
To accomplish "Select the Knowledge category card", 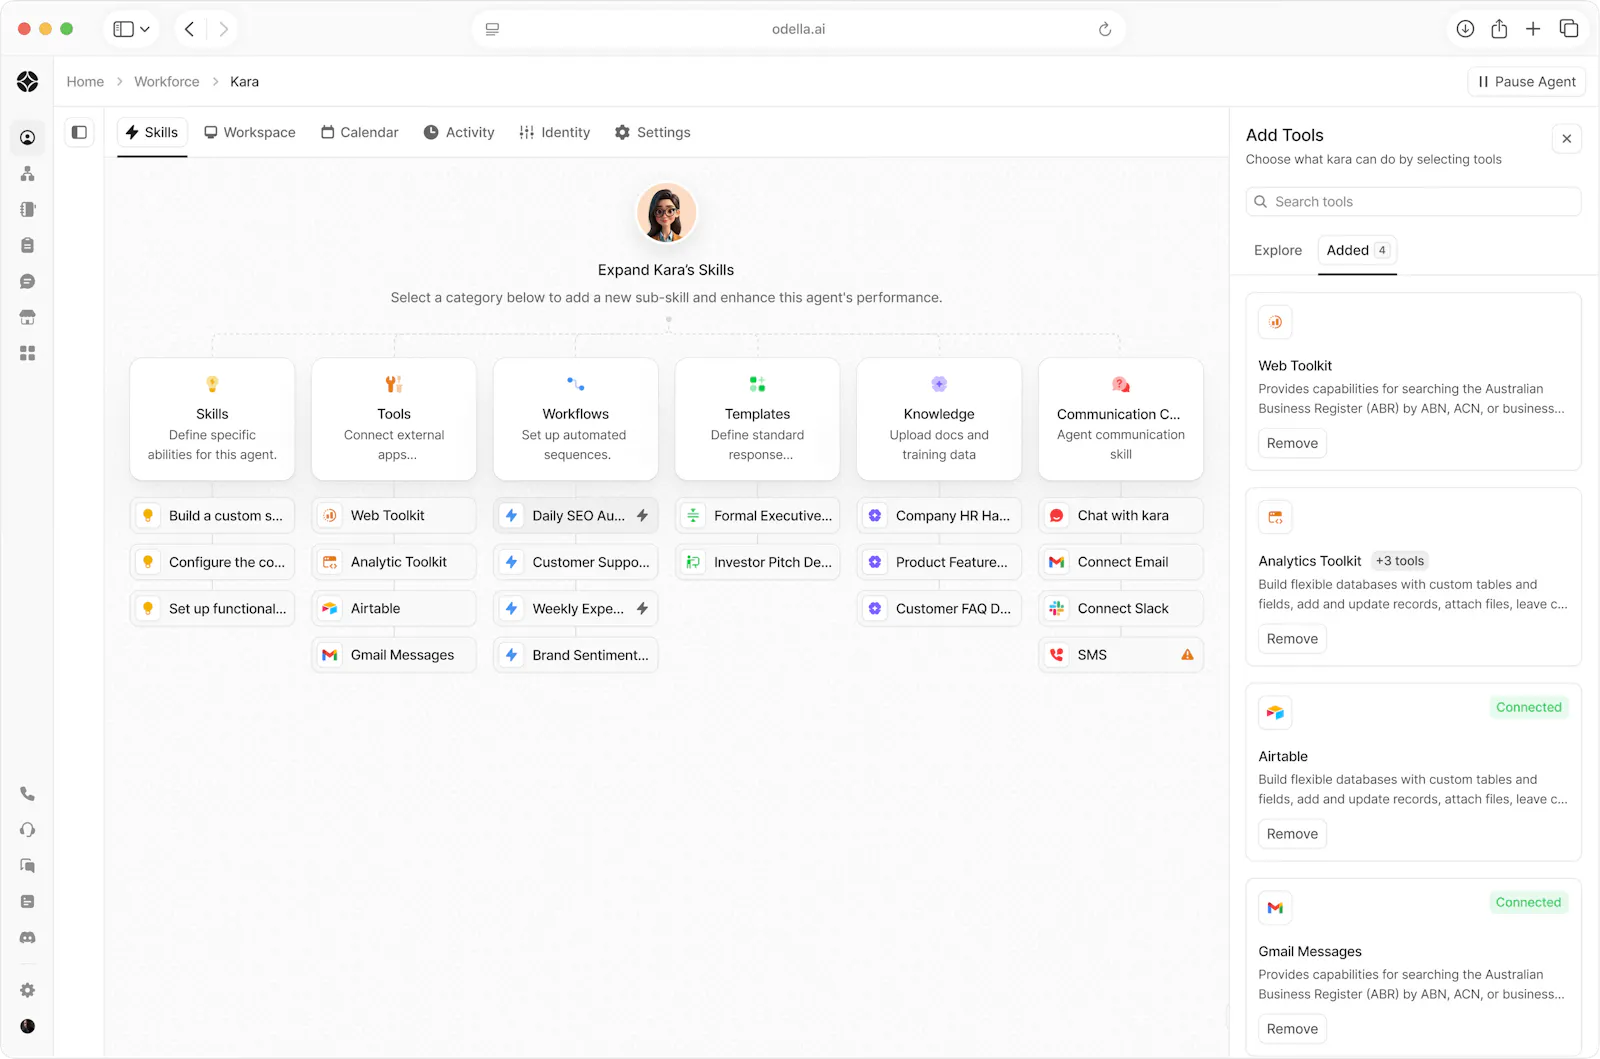I will (939, 419).
